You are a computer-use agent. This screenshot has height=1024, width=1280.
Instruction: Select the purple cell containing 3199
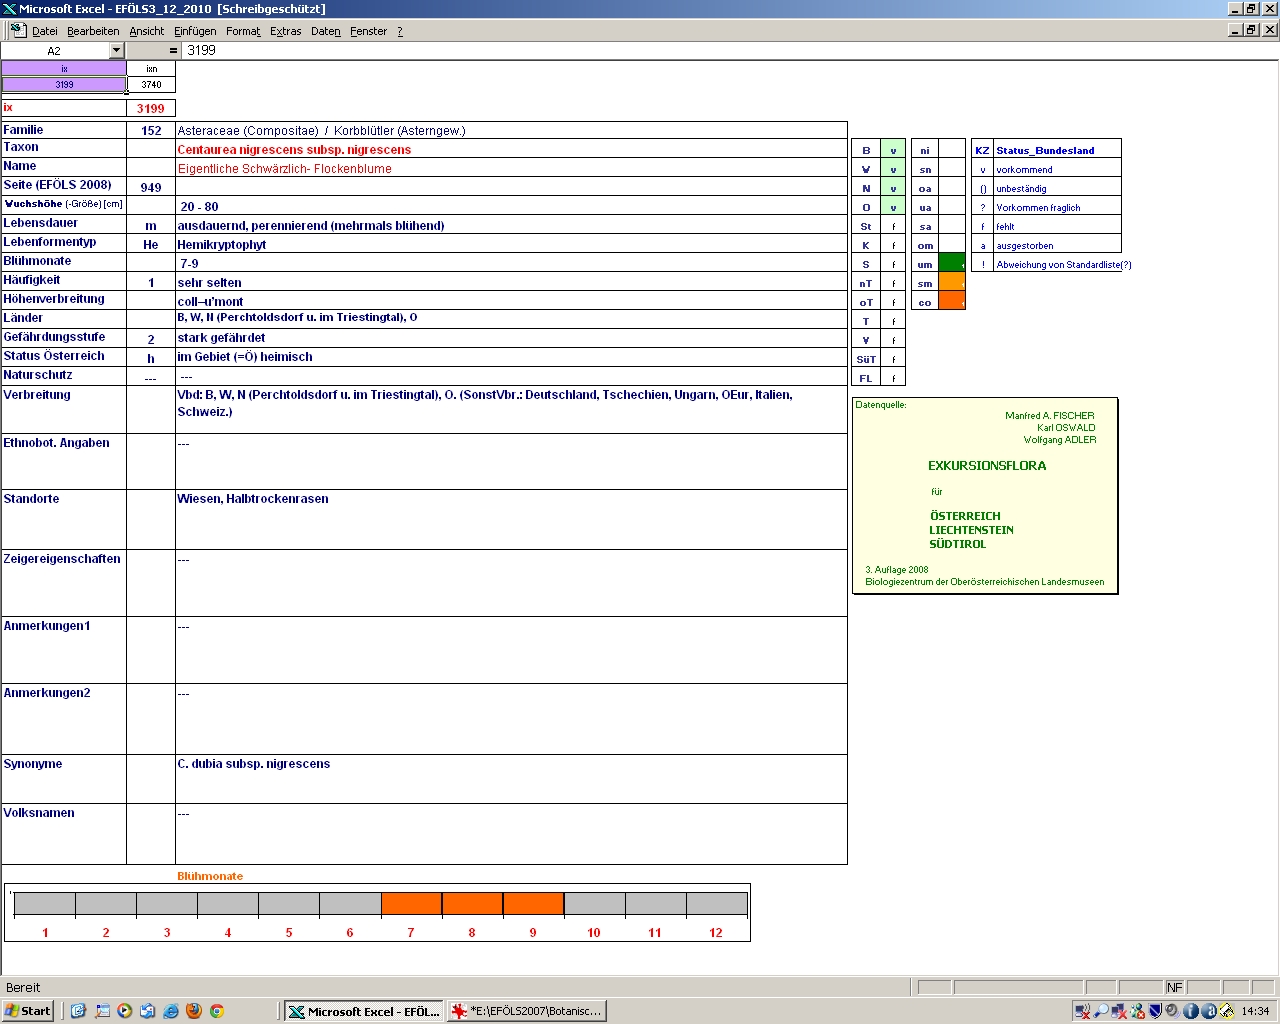(x=64, y=84)
